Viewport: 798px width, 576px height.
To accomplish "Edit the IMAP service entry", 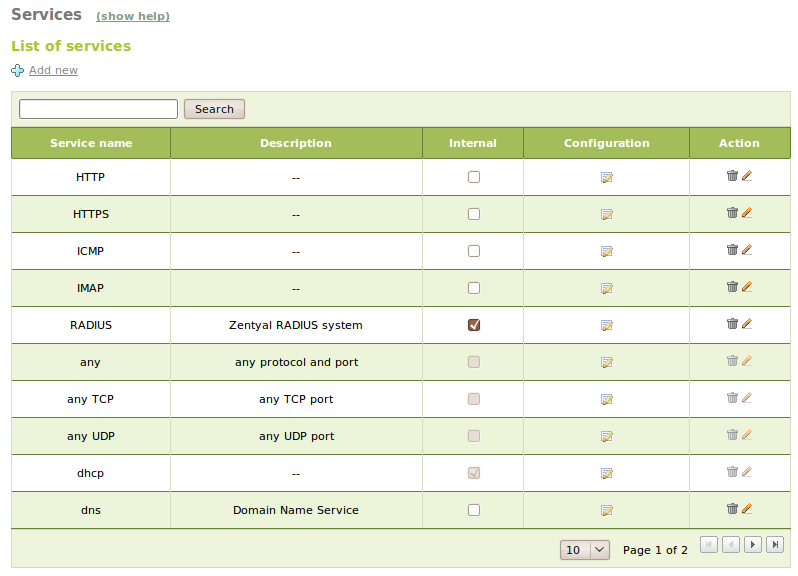I will [747, 287].
